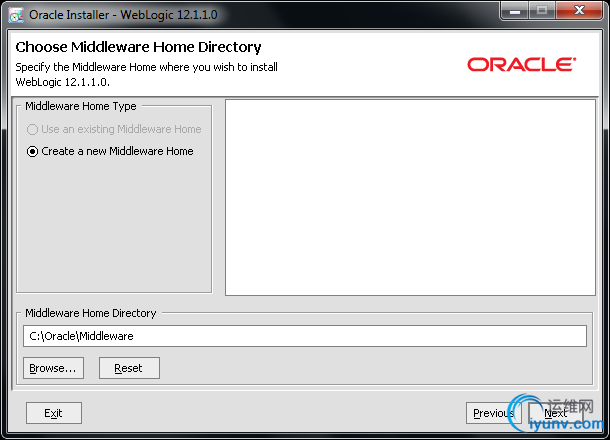Minimize the Oracle Installer window
The image size is (610, 440).
[514, 11]
